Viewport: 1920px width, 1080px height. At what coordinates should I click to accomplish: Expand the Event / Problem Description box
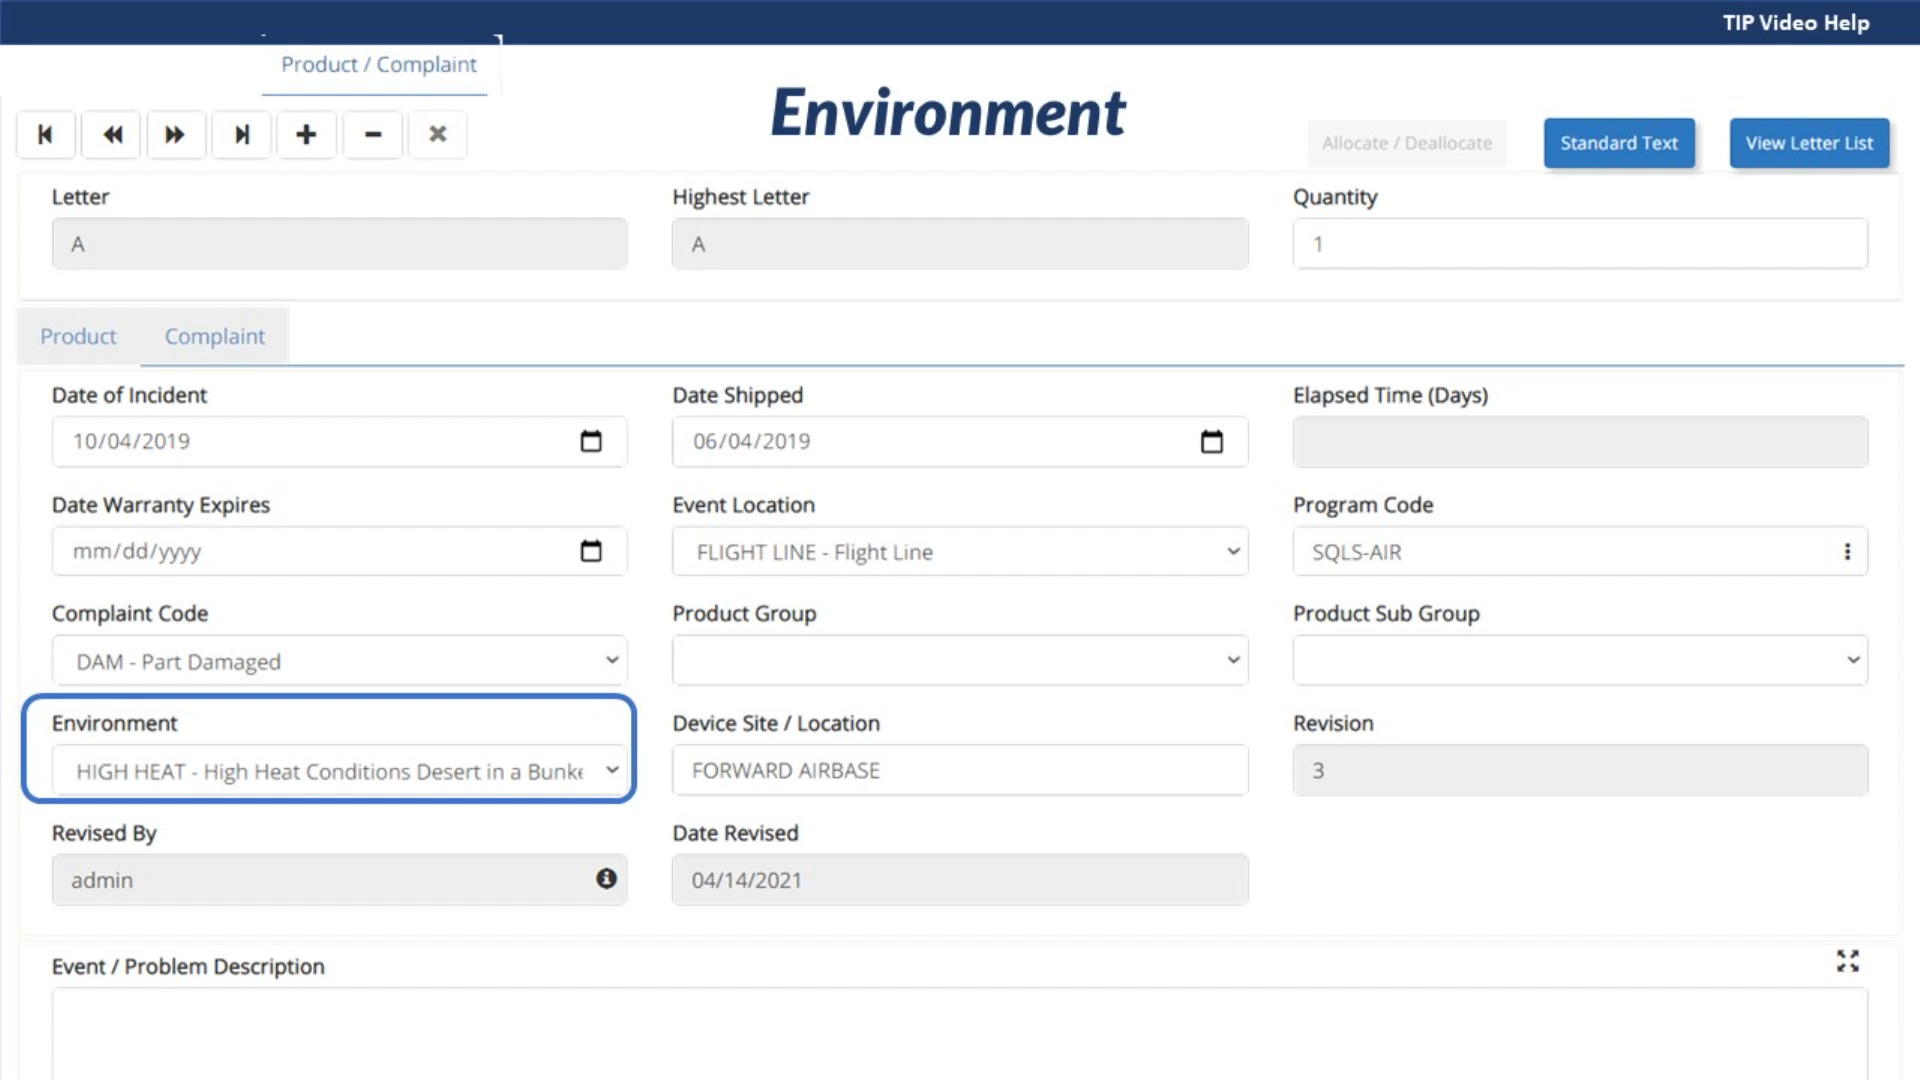1847,961
